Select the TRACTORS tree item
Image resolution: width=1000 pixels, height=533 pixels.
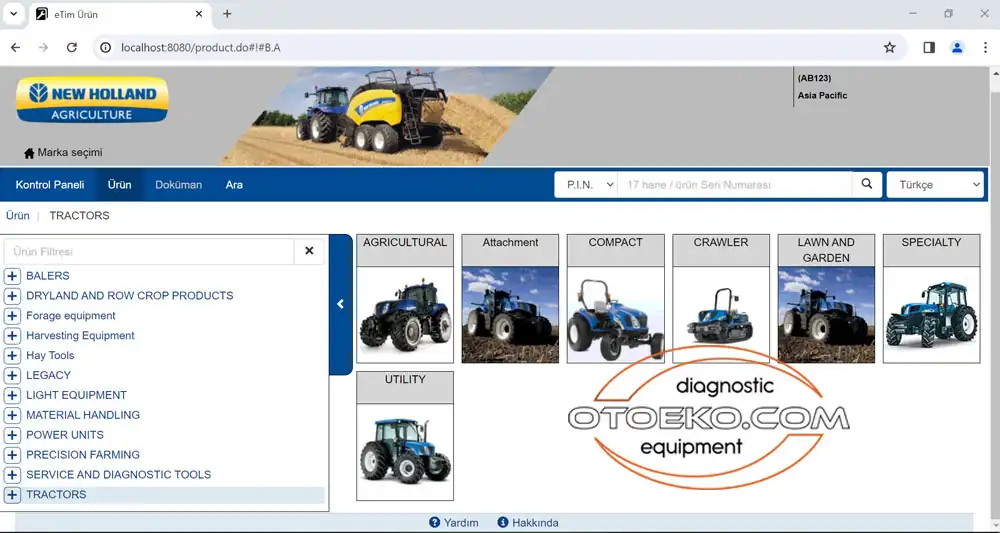tap(56, 495)
